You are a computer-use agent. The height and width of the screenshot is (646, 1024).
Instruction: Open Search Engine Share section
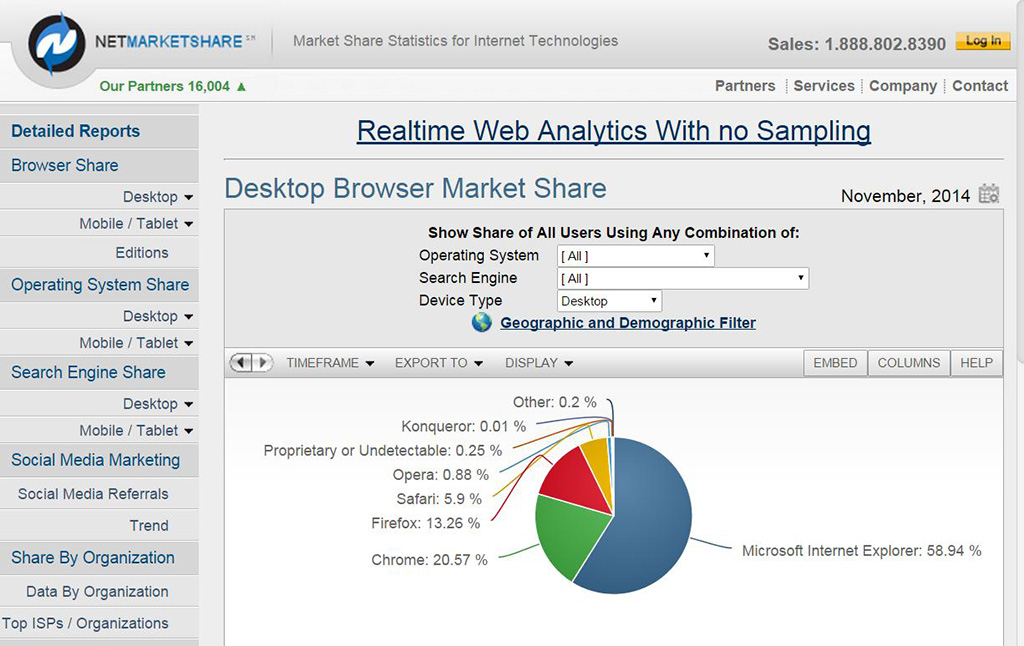click(x=88, y=372)
